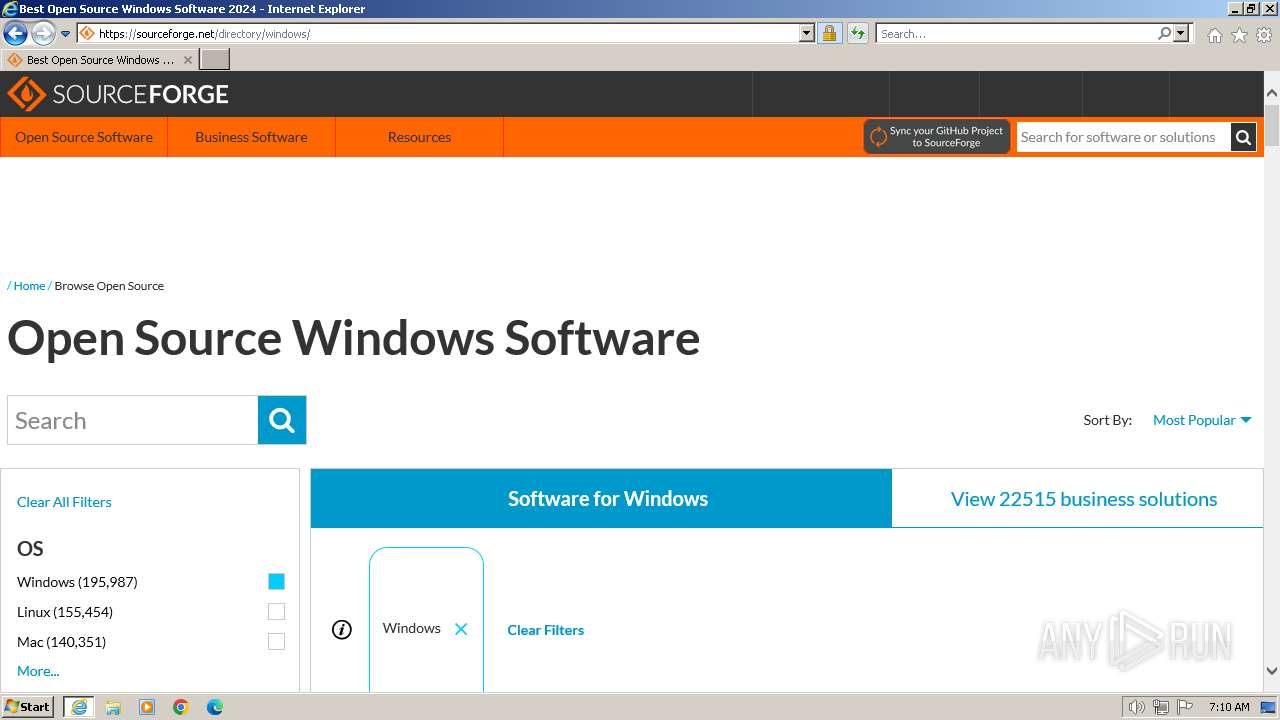Viewport: 1280px width, 720px height.
Task: Open File Explorer from the taskbar
Action: click(x=113, y=707)
